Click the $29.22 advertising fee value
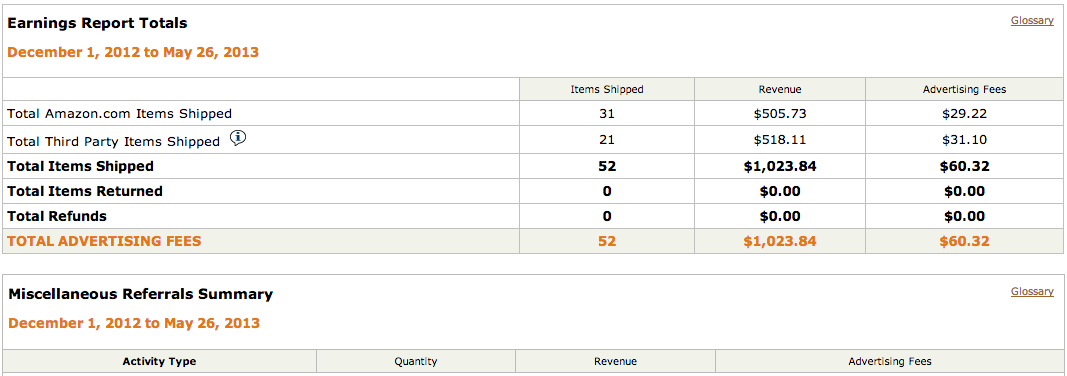Image resolution: width=1067 pixels, height=376 pixels. (964, 114)
